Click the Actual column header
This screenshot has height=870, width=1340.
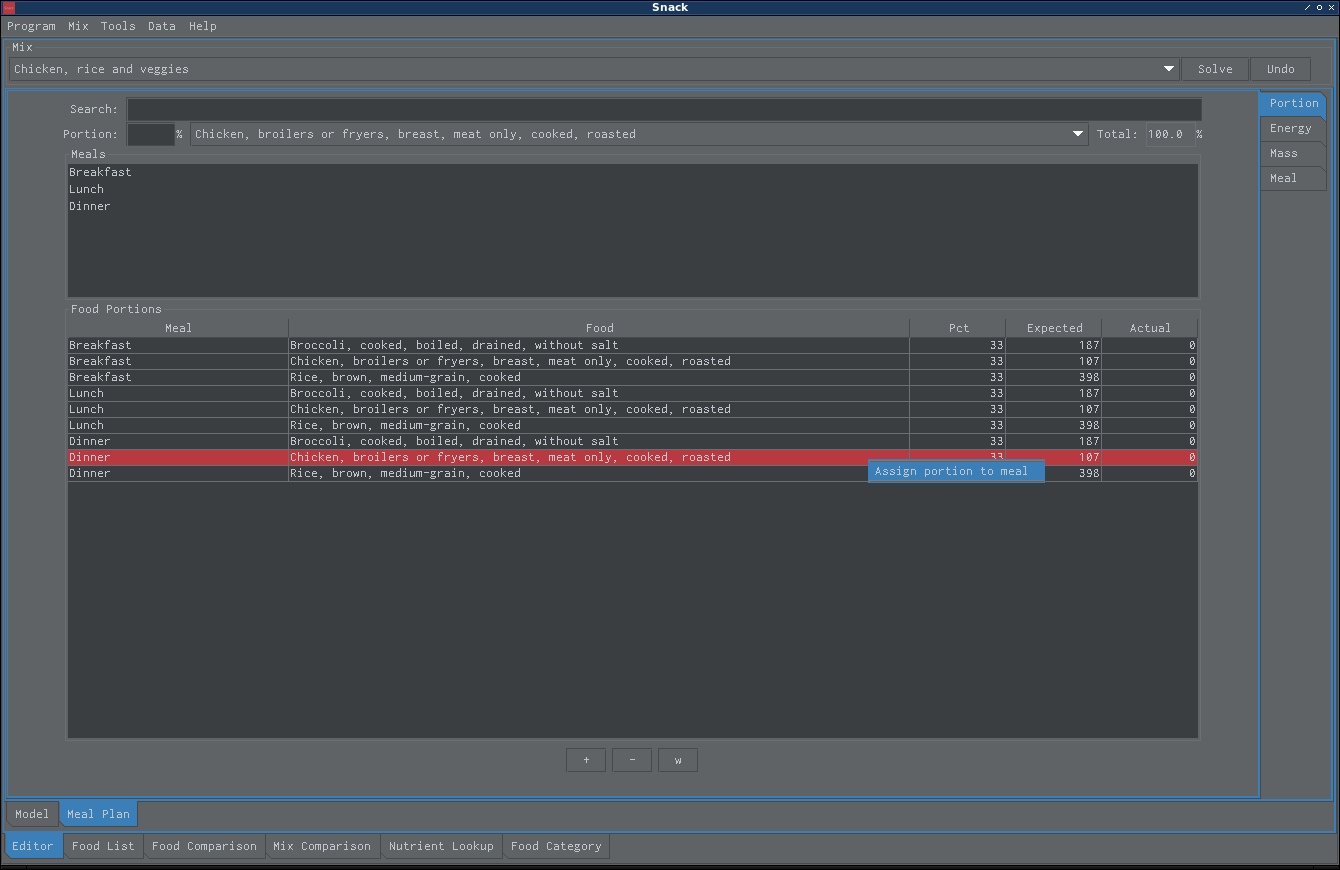click(1150, 328)
